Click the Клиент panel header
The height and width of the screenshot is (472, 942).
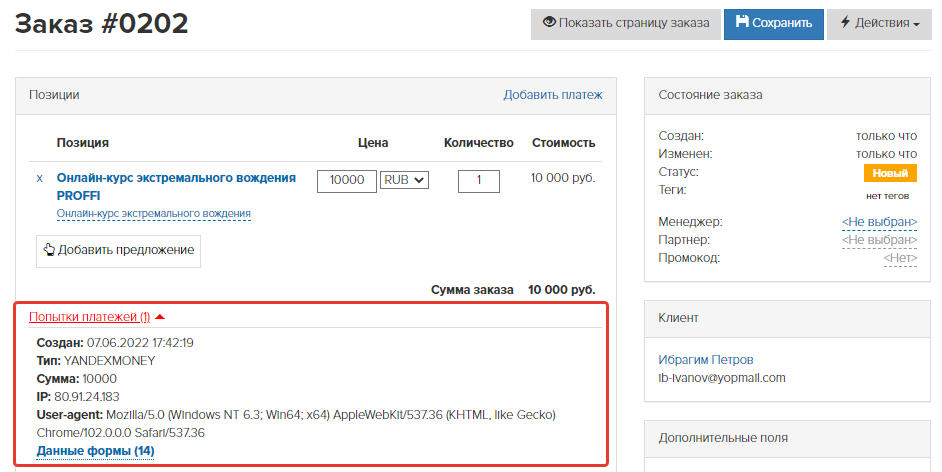coord(787,319)
